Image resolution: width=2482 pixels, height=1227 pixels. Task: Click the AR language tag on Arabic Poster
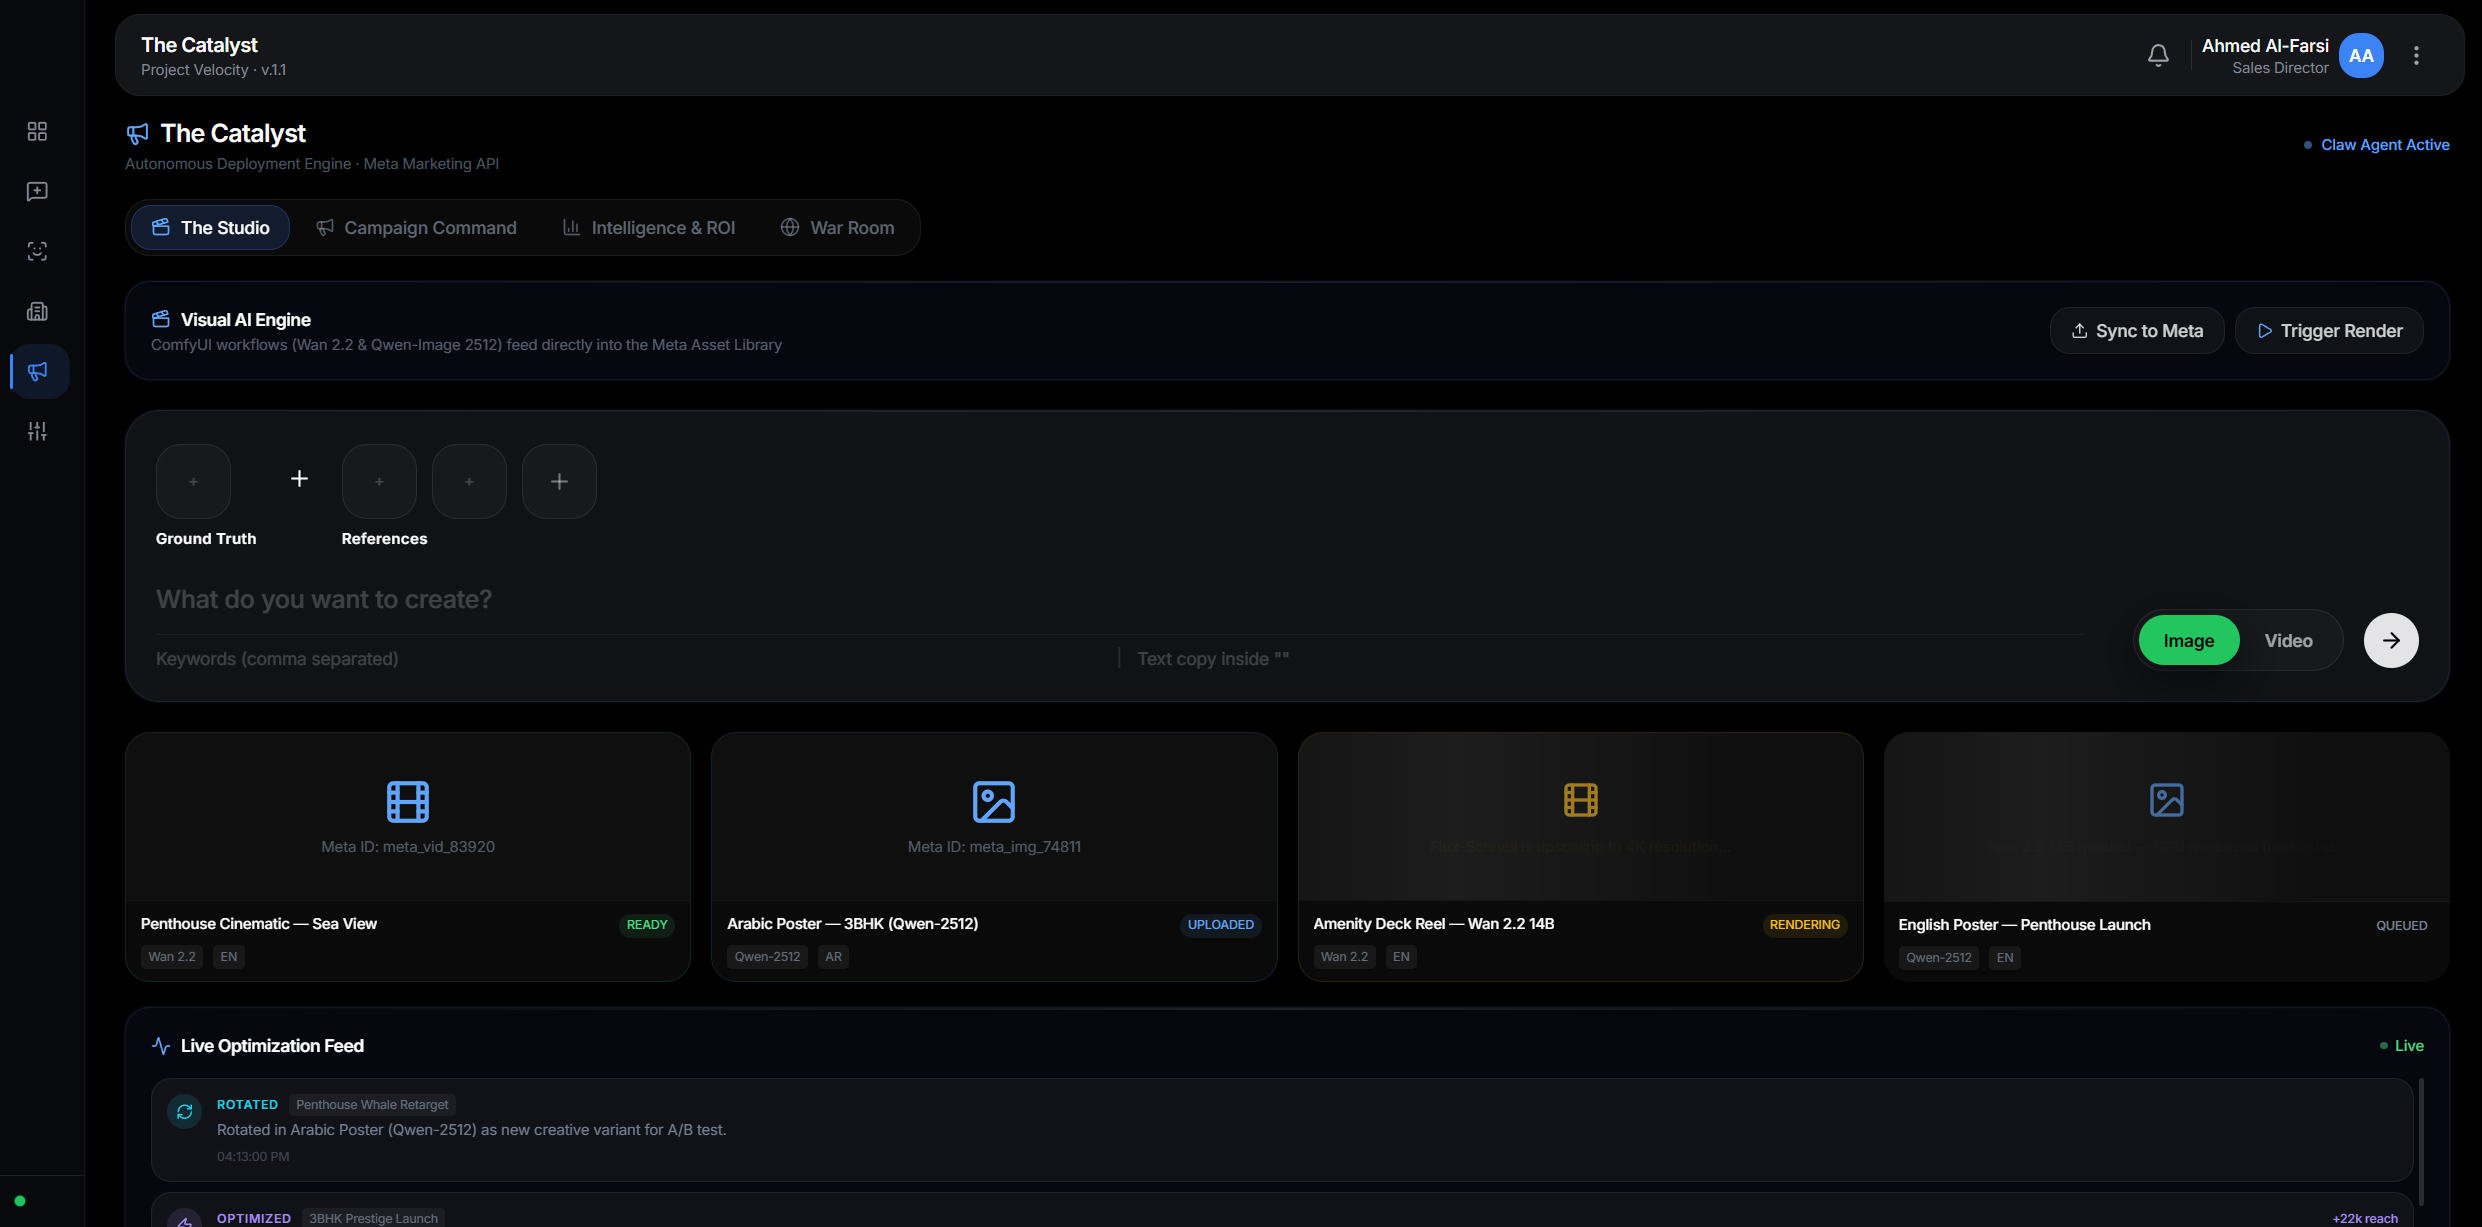(x=834, y=957)
